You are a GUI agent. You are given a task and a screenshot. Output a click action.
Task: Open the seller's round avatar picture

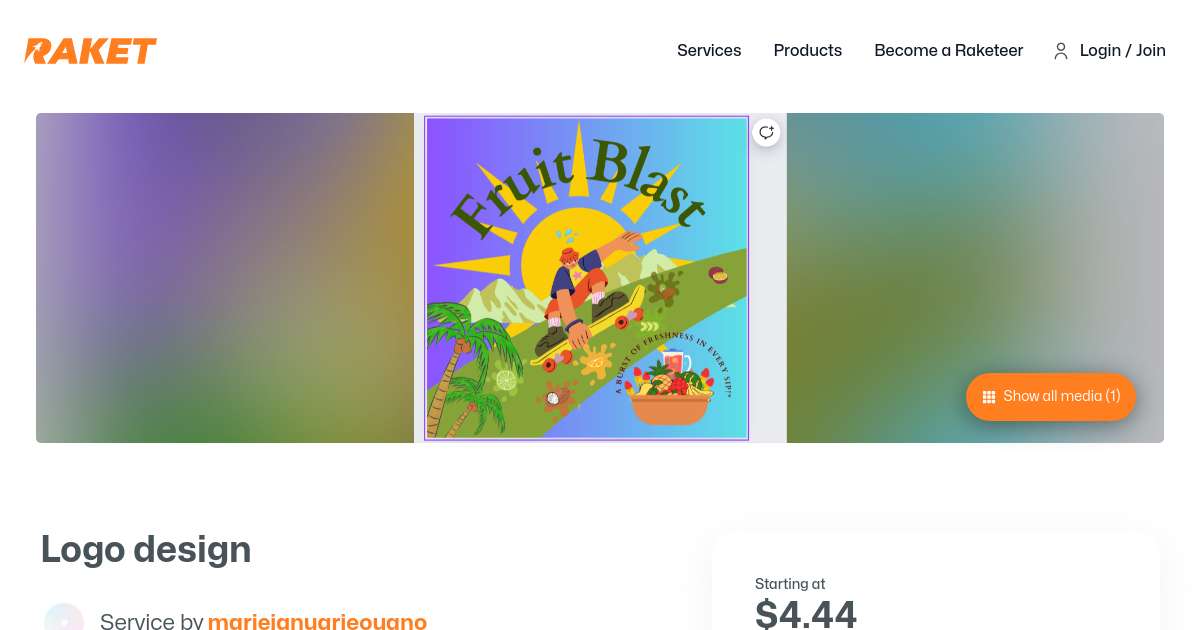click(64, 618)
